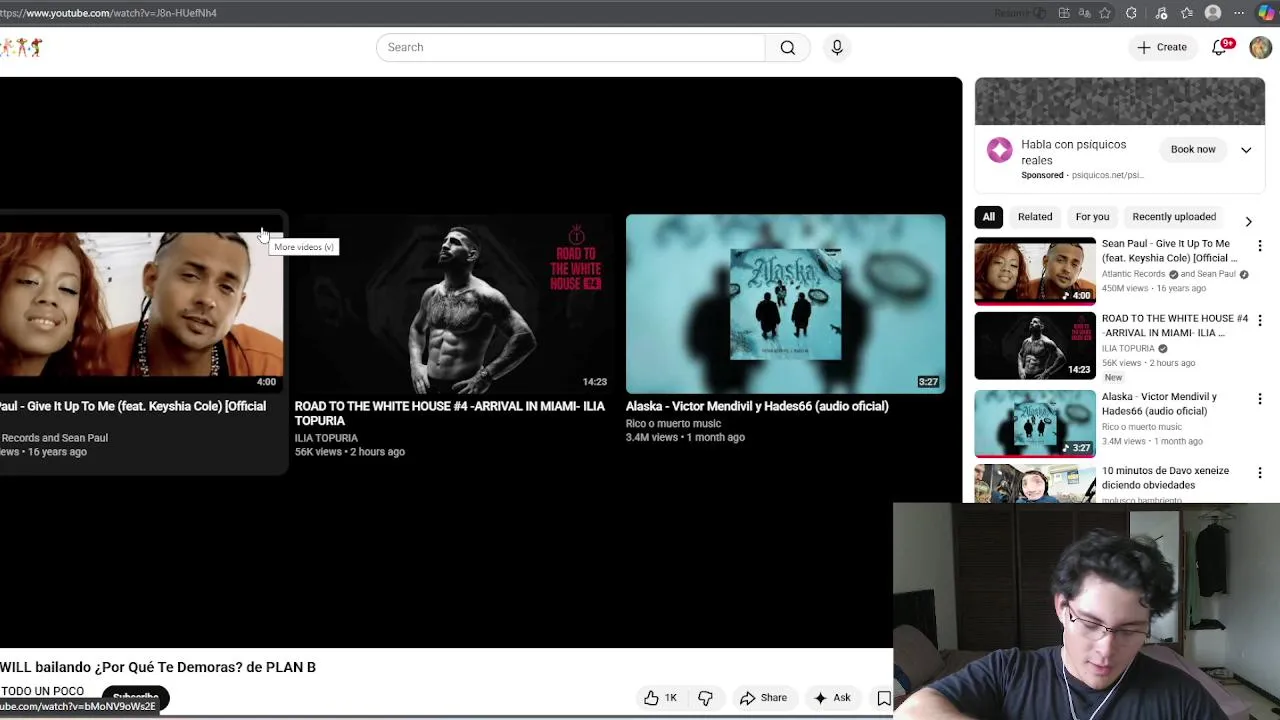Open options for sidebar Alaska video
This screenshot has height=720, width=1280.
point(1260,399)
